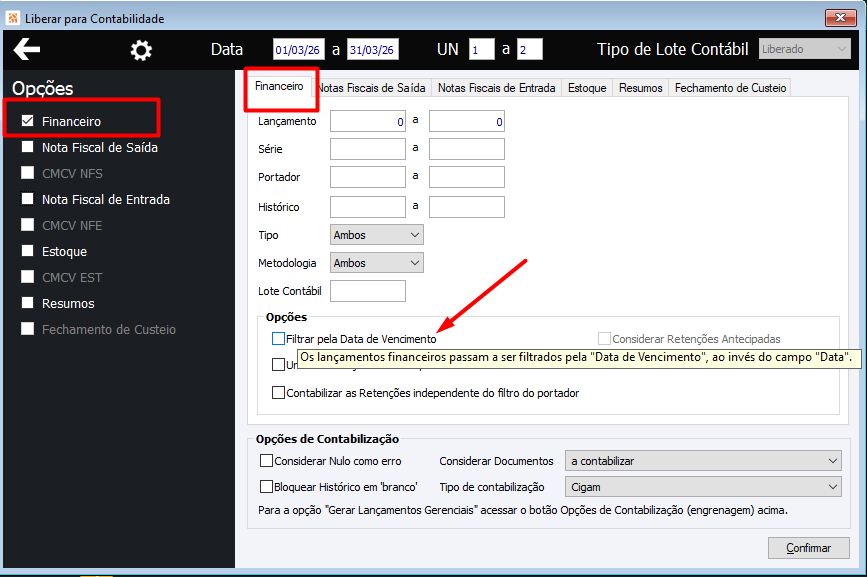Click the second Portador field

click(467, 177)
